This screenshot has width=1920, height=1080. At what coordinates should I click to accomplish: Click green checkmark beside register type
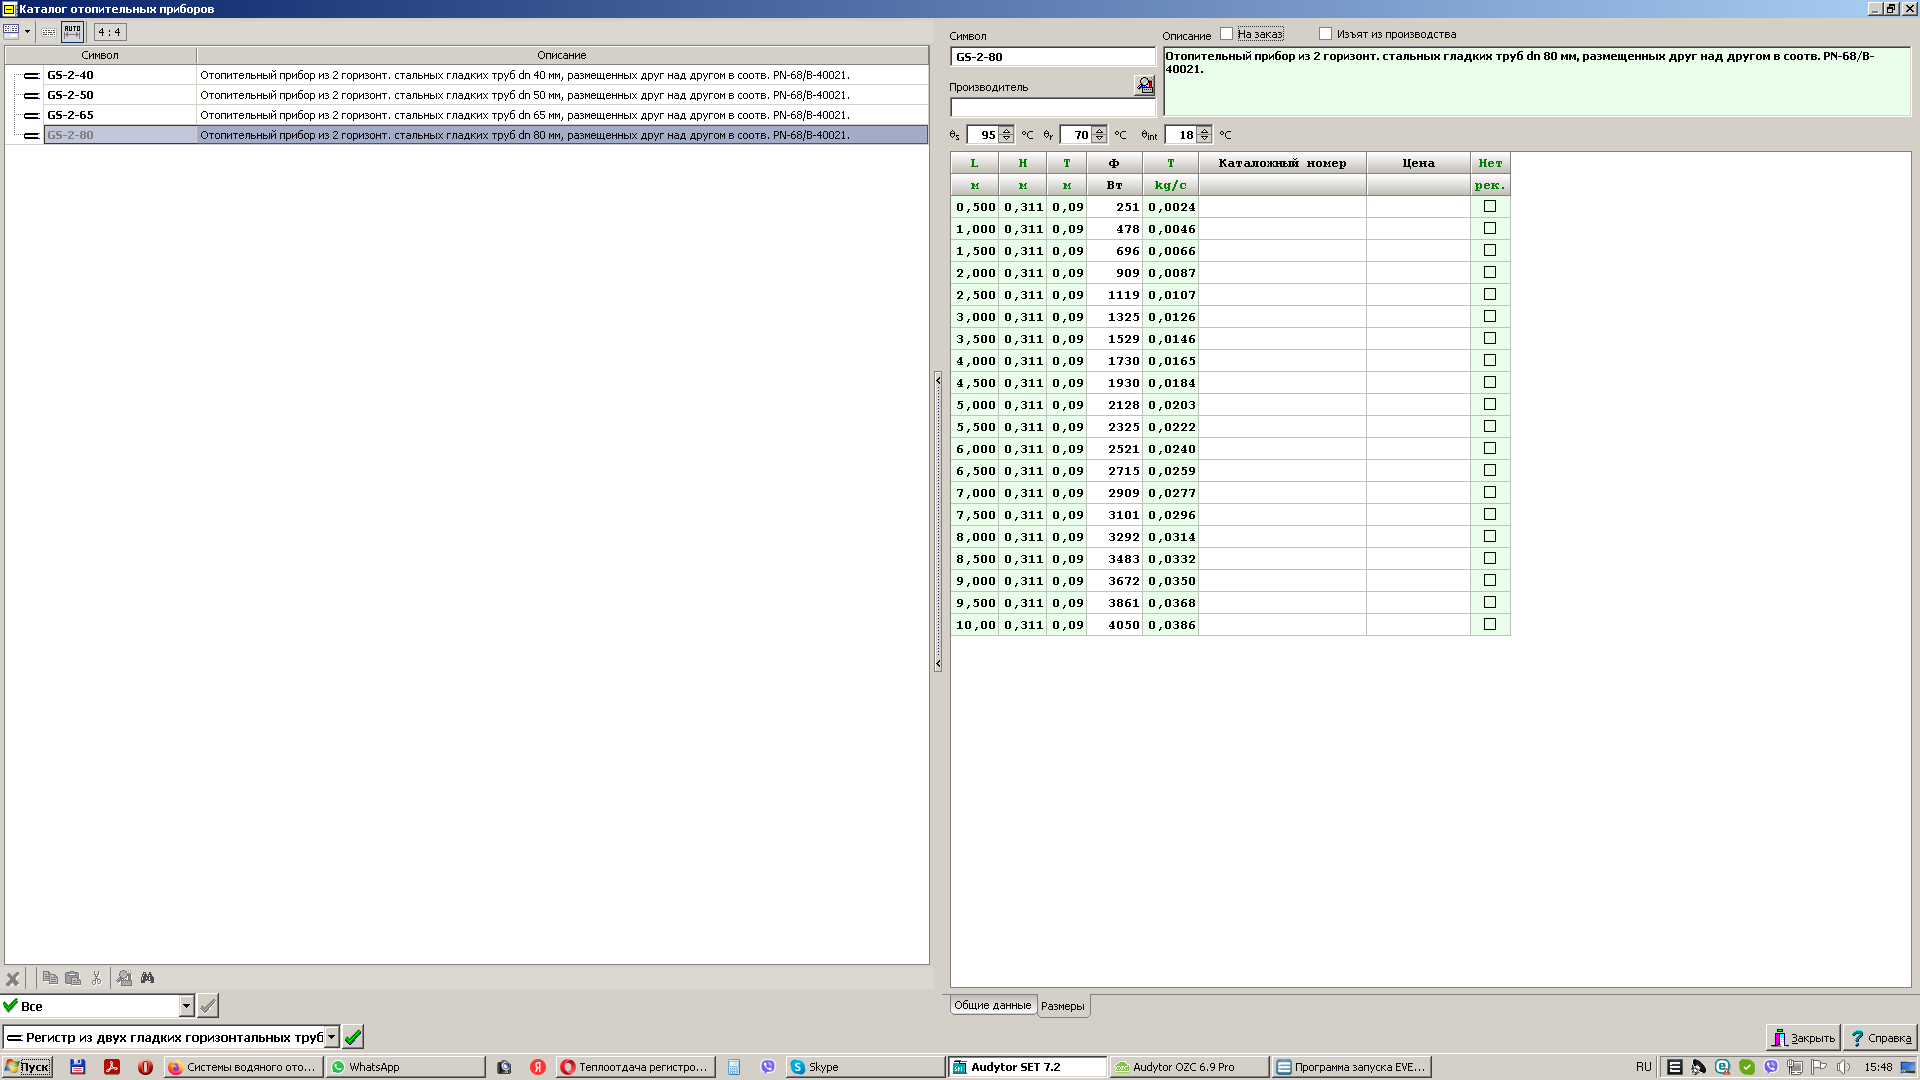tap(353, 1037)
